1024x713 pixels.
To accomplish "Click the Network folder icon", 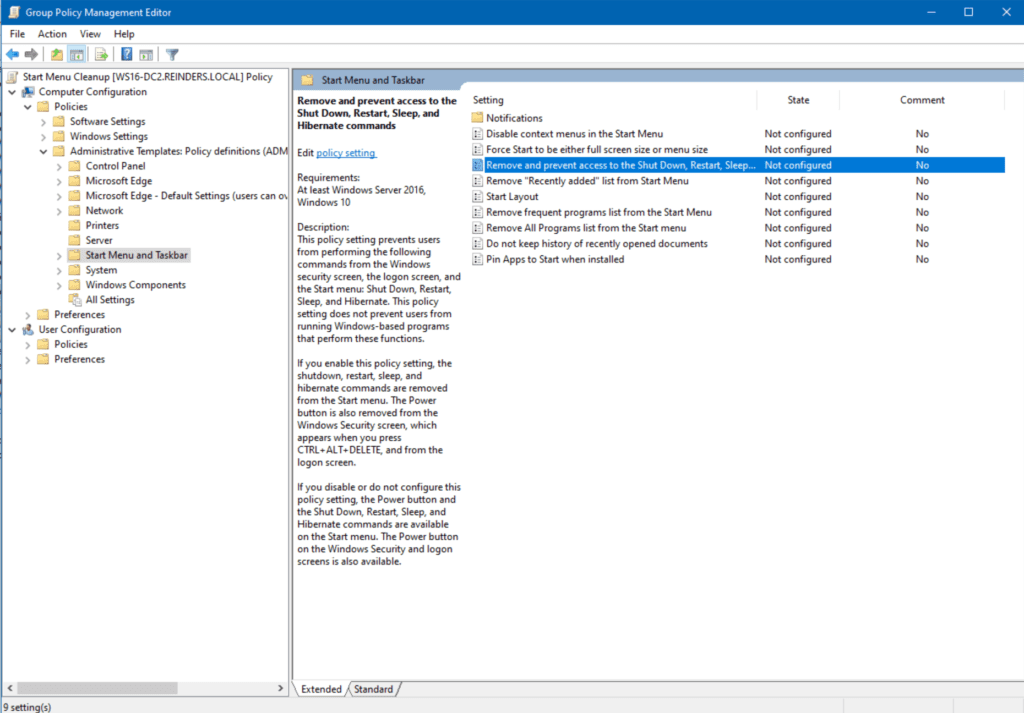I will [x=74, y=211].
